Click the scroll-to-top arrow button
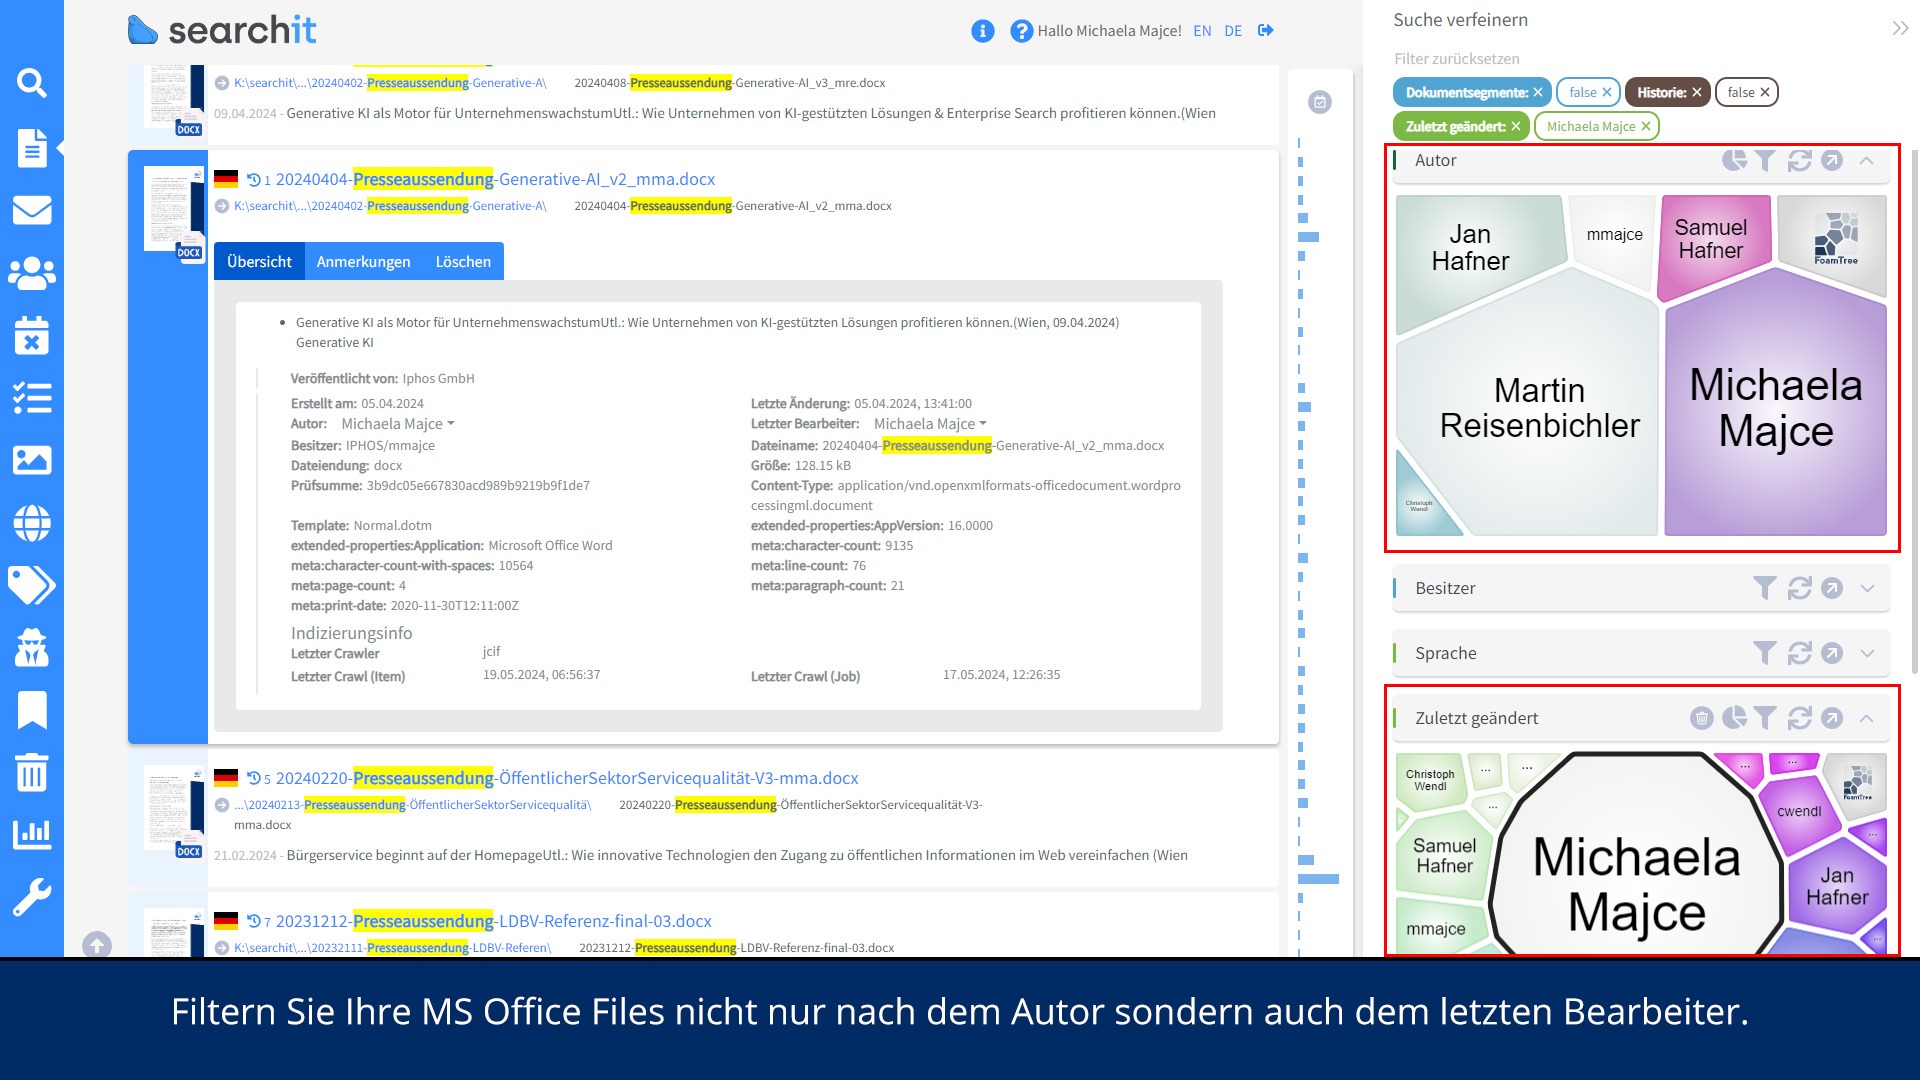The width and height of the screenshot is (1920, 1080). pos(97,944)
